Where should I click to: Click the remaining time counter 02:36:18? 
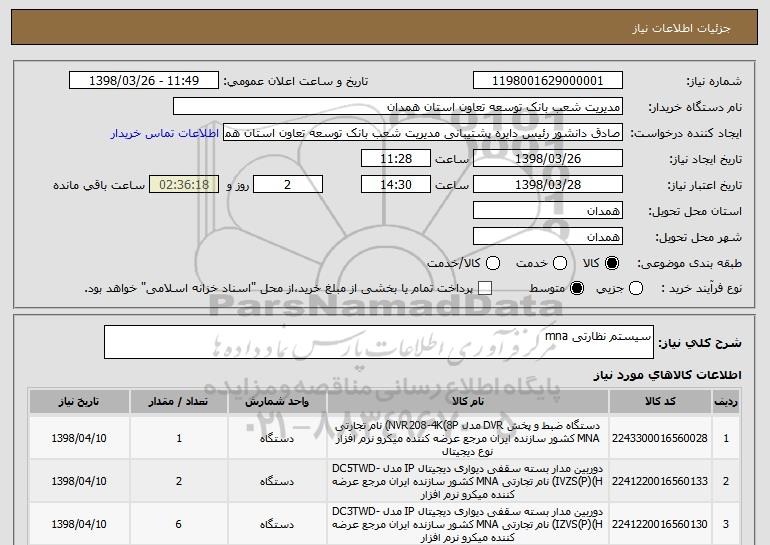pyautogui.click(x=184, y=185)
